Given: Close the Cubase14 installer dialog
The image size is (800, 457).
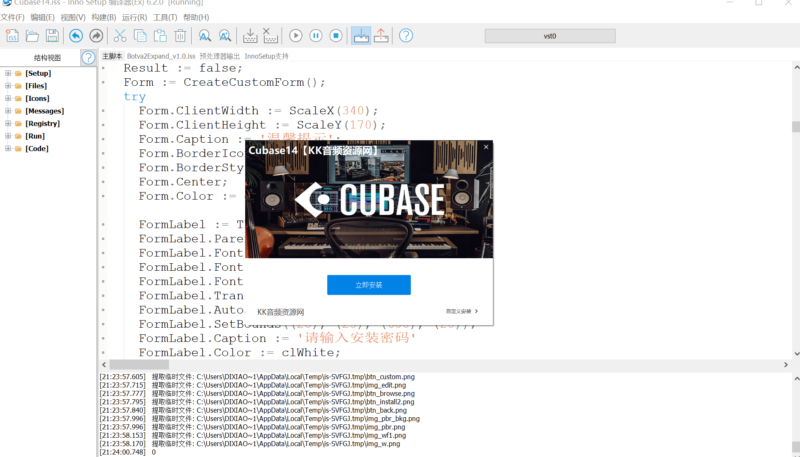Looking at the screenshot, I should (x=486, y=147).
